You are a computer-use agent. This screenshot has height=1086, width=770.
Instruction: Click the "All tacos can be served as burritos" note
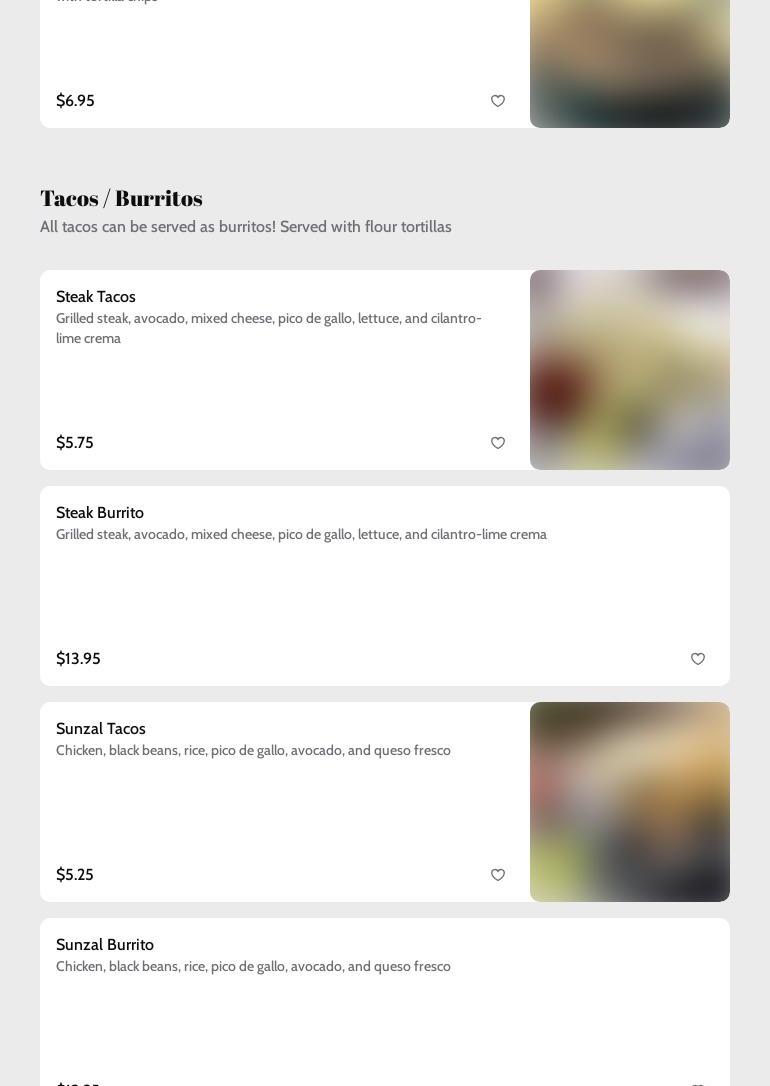point(246,227)
